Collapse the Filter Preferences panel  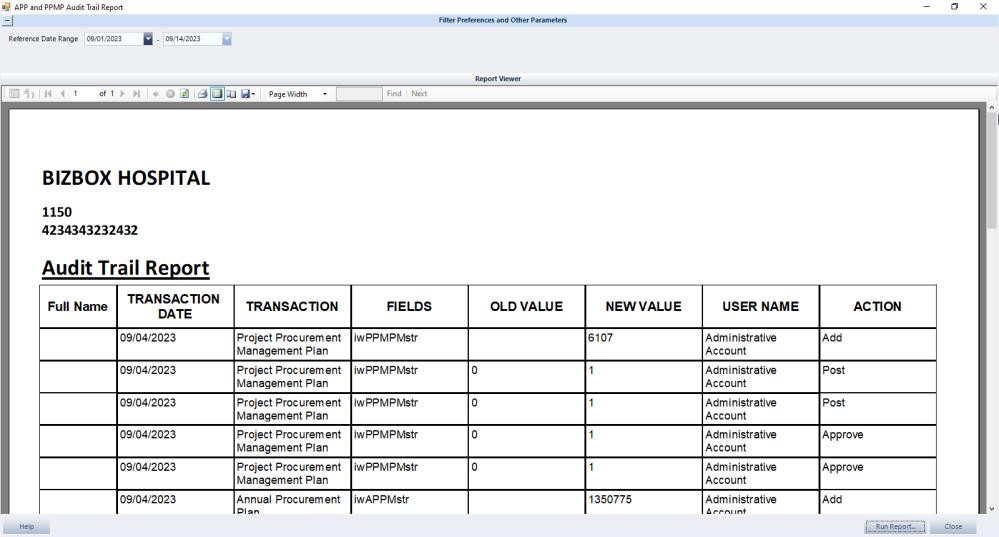[x=6, y=20]
